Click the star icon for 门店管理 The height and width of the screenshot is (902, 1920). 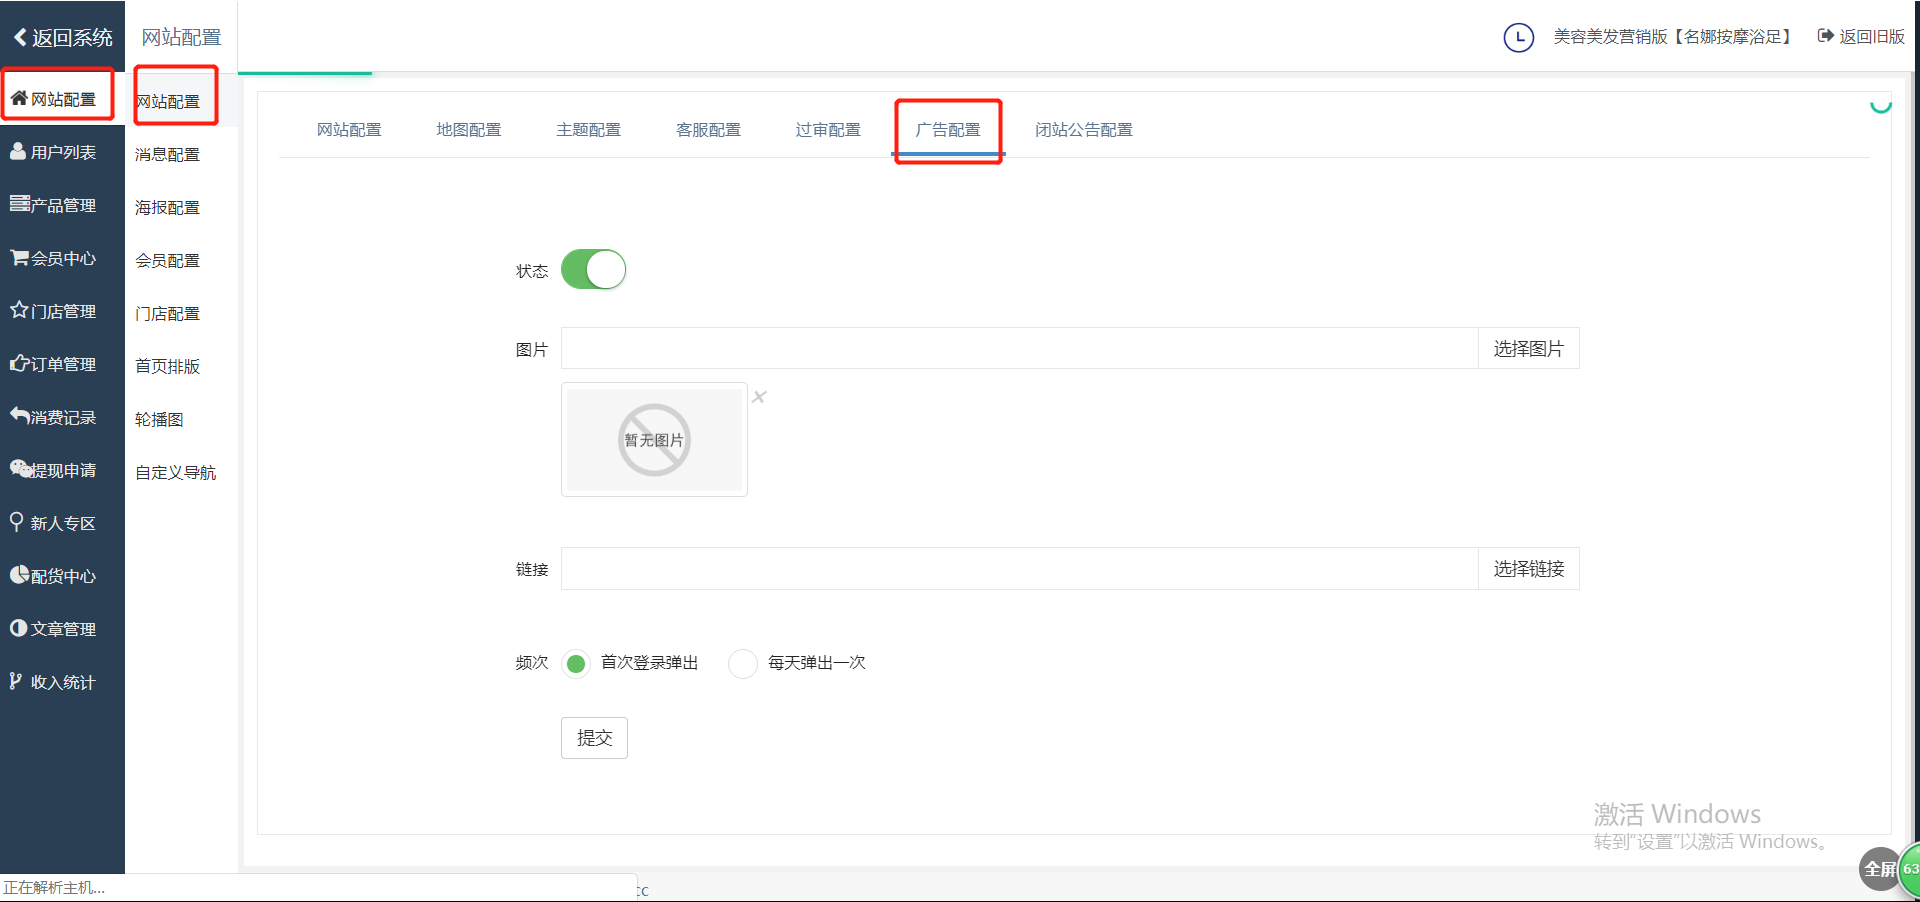(x=19, y=310)
